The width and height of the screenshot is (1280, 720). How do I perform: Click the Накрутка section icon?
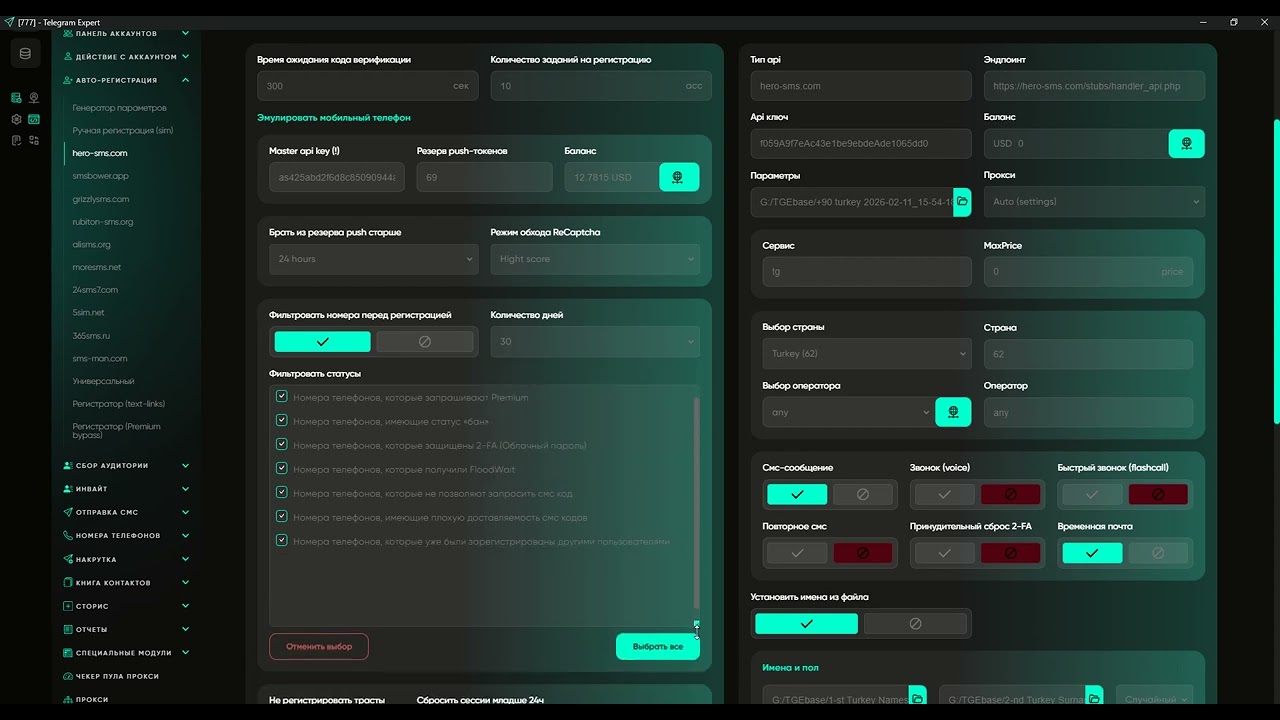(x=67, y=559)
